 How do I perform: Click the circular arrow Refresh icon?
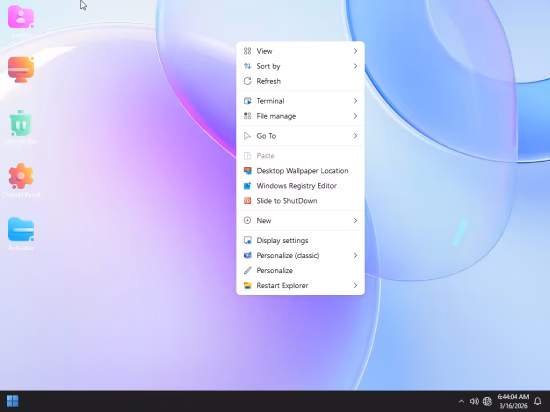pyautogui.click(x=248, y=81)
